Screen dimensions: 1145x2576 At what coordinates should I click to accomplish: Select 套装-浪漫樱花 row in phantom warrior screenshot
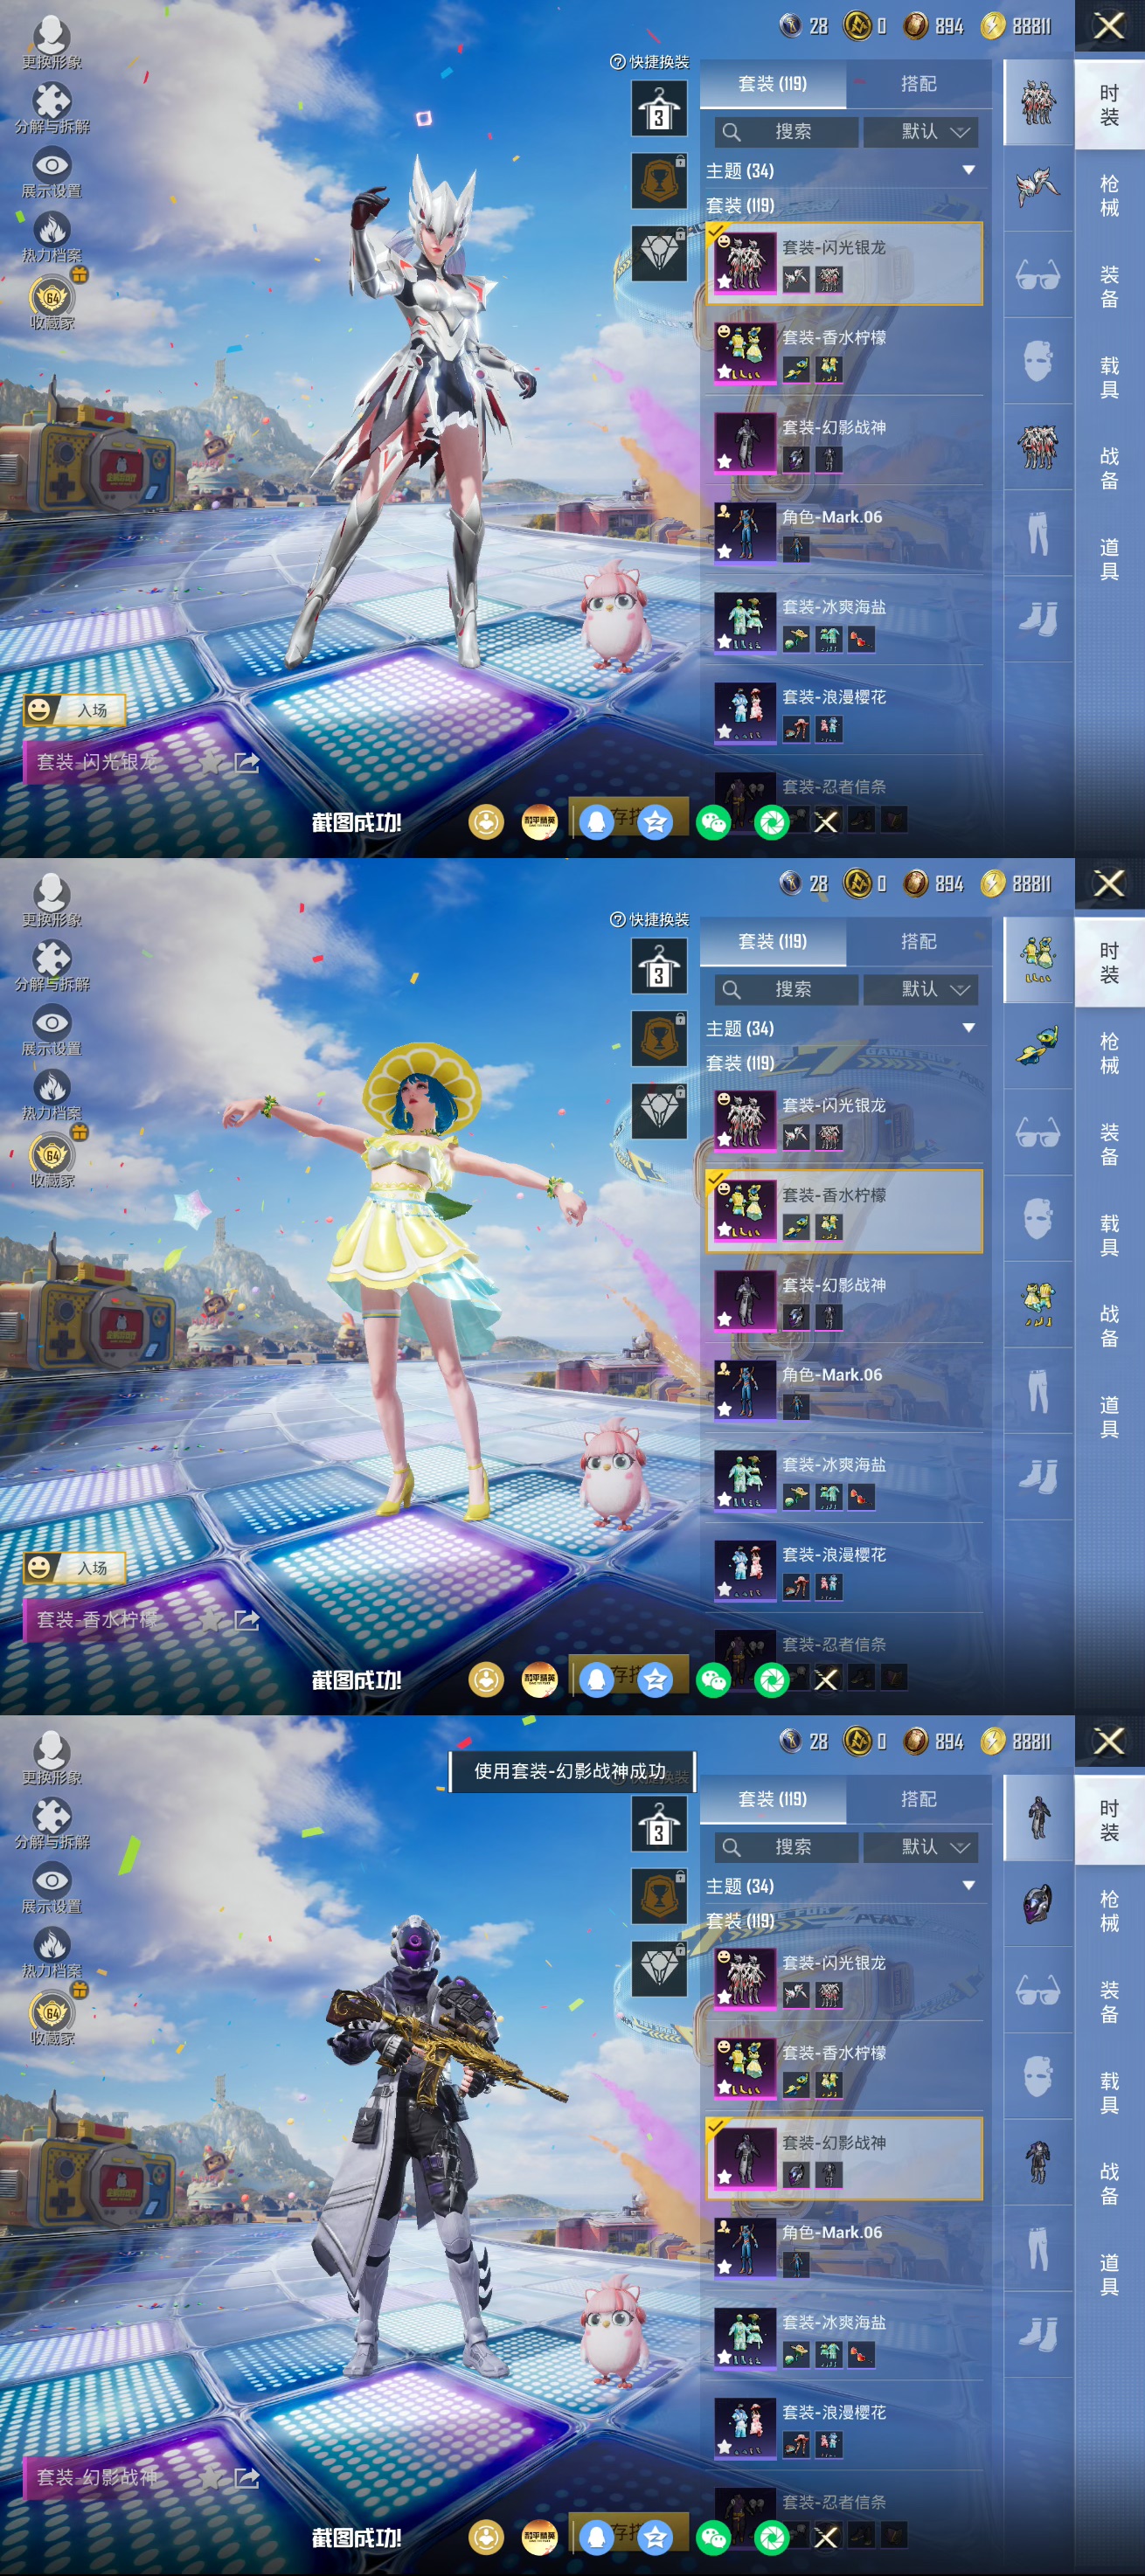coord(844,2428)
